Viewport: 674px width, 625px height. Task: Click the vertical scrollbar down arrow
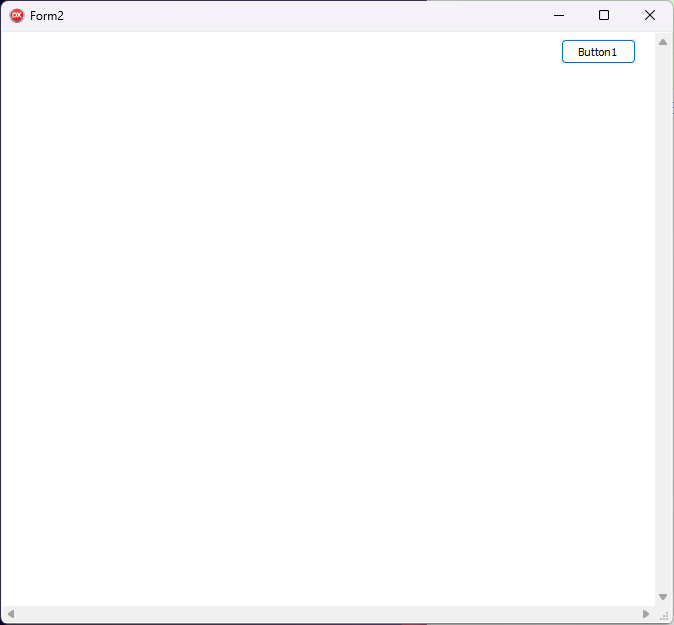pos(662,597)
